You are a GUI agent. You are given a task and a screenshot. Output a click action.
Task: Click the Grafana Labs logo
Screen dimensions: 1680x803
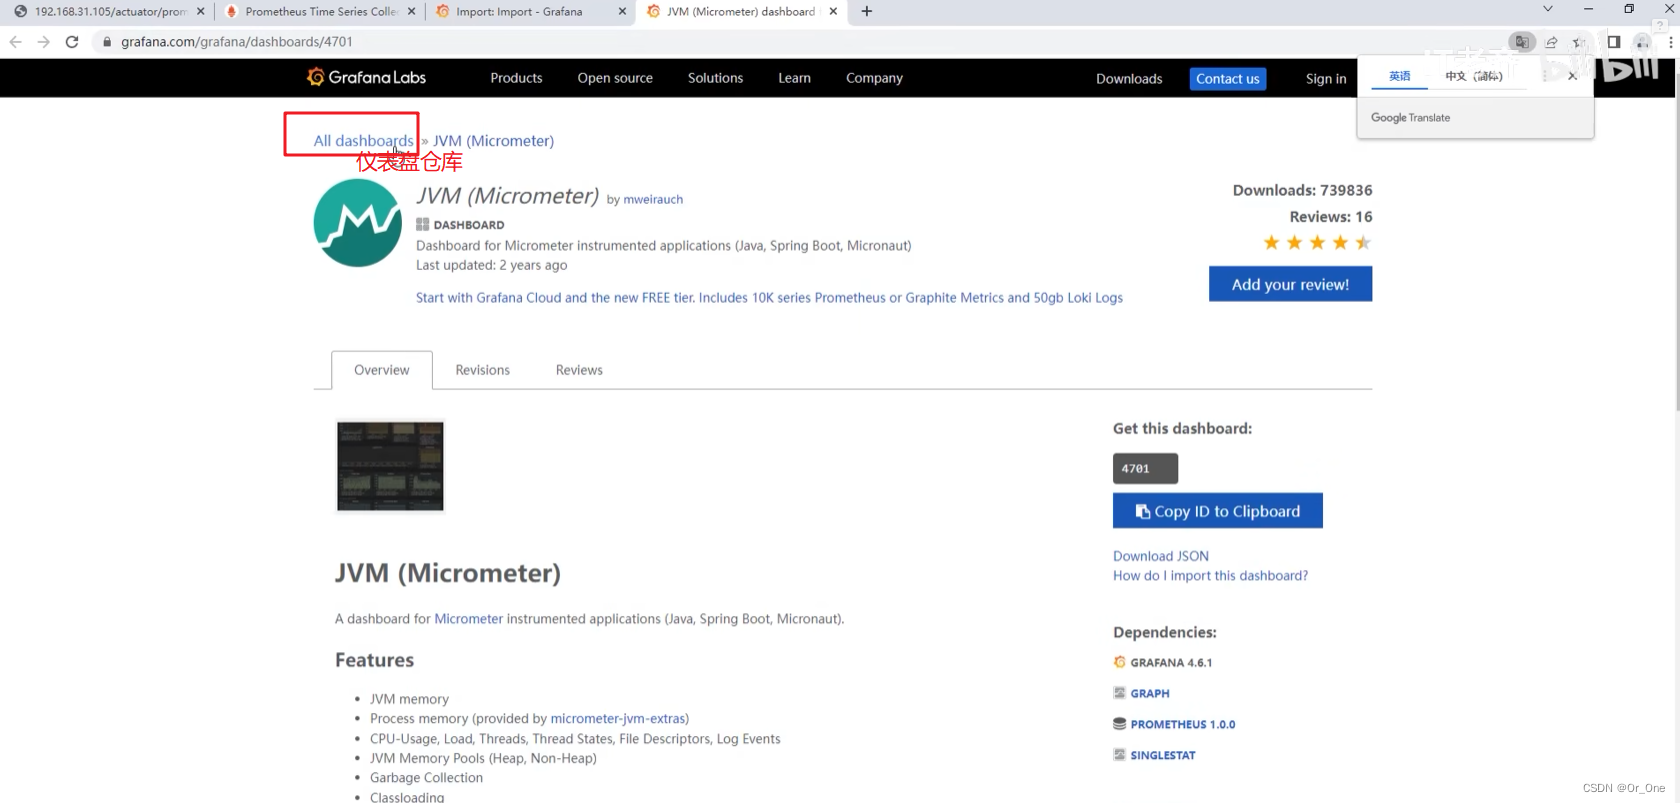[366, 77]
